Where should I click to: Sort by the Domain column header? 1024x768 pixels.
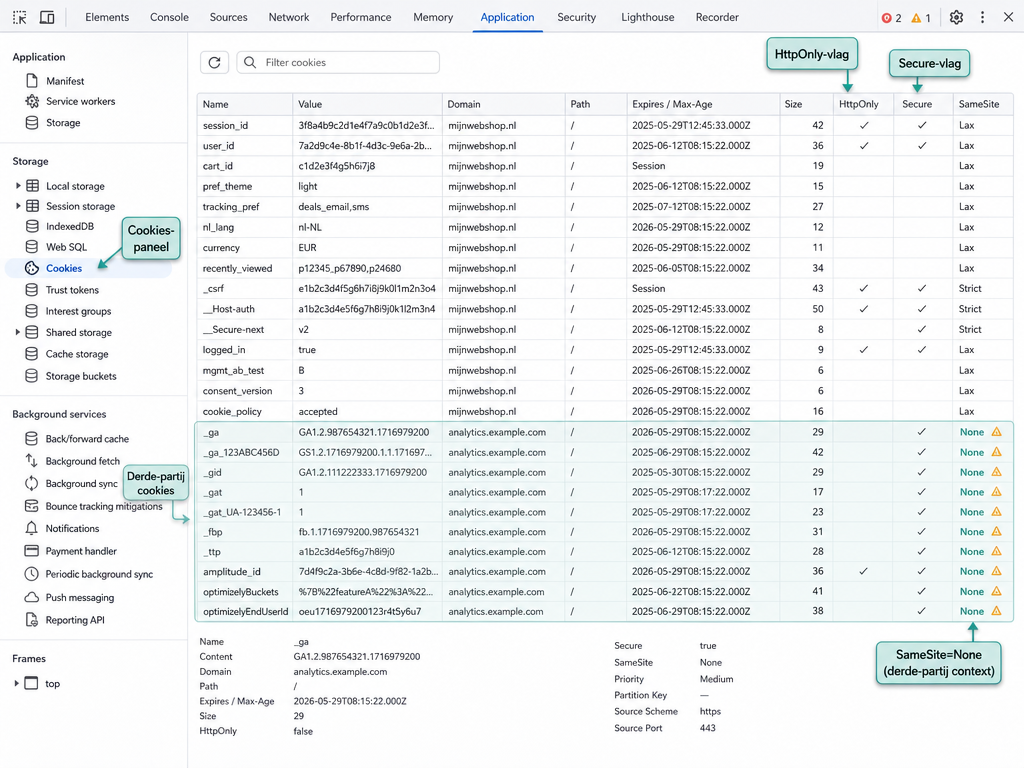(504, 104)
